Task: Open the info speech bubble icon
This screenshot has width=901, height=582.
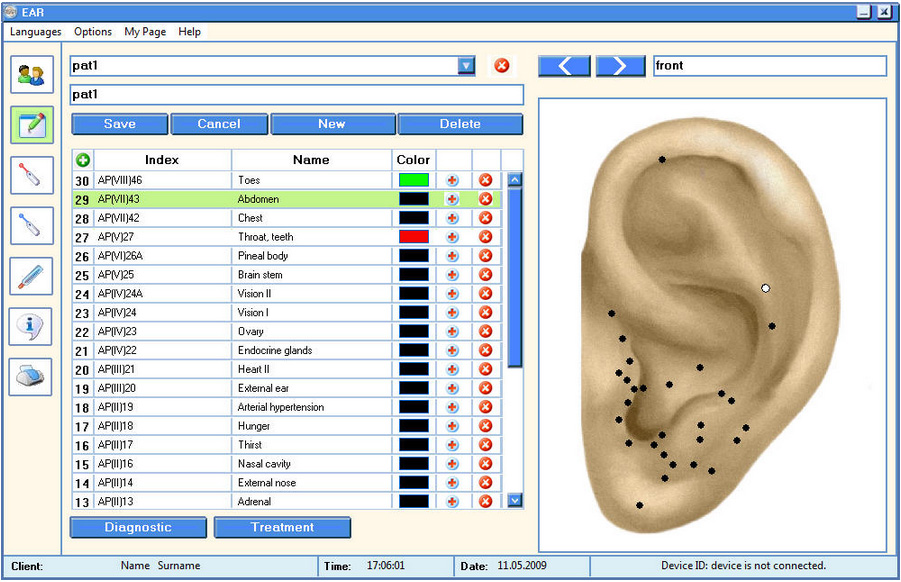Action: [31, 326]
